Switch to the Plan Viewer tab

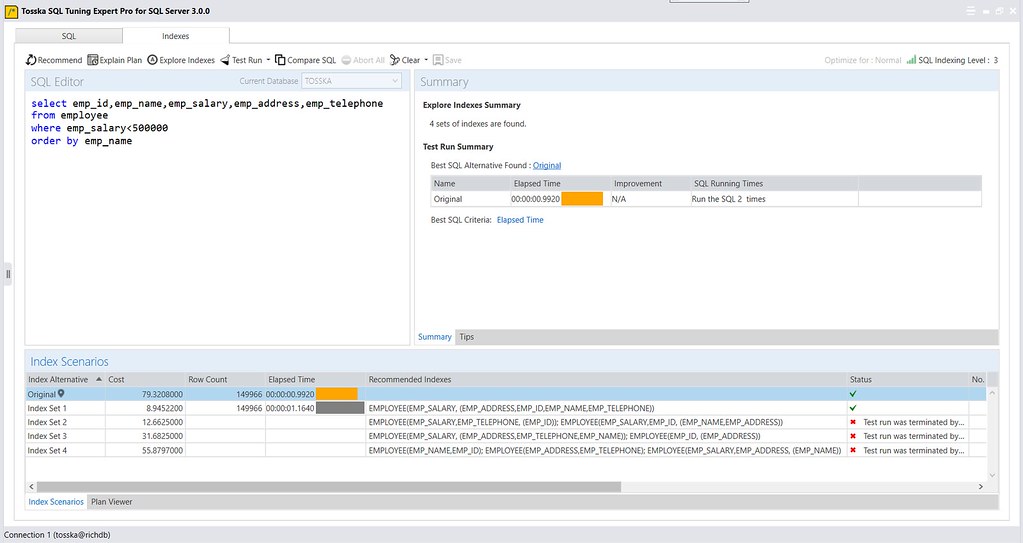point(112,502)
